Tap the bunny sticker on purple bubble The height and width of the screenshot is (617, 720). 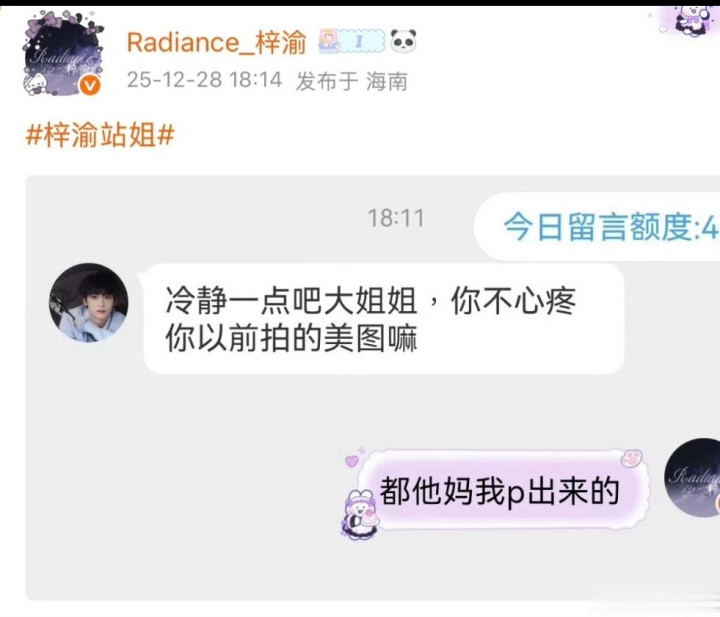(360, 514)
